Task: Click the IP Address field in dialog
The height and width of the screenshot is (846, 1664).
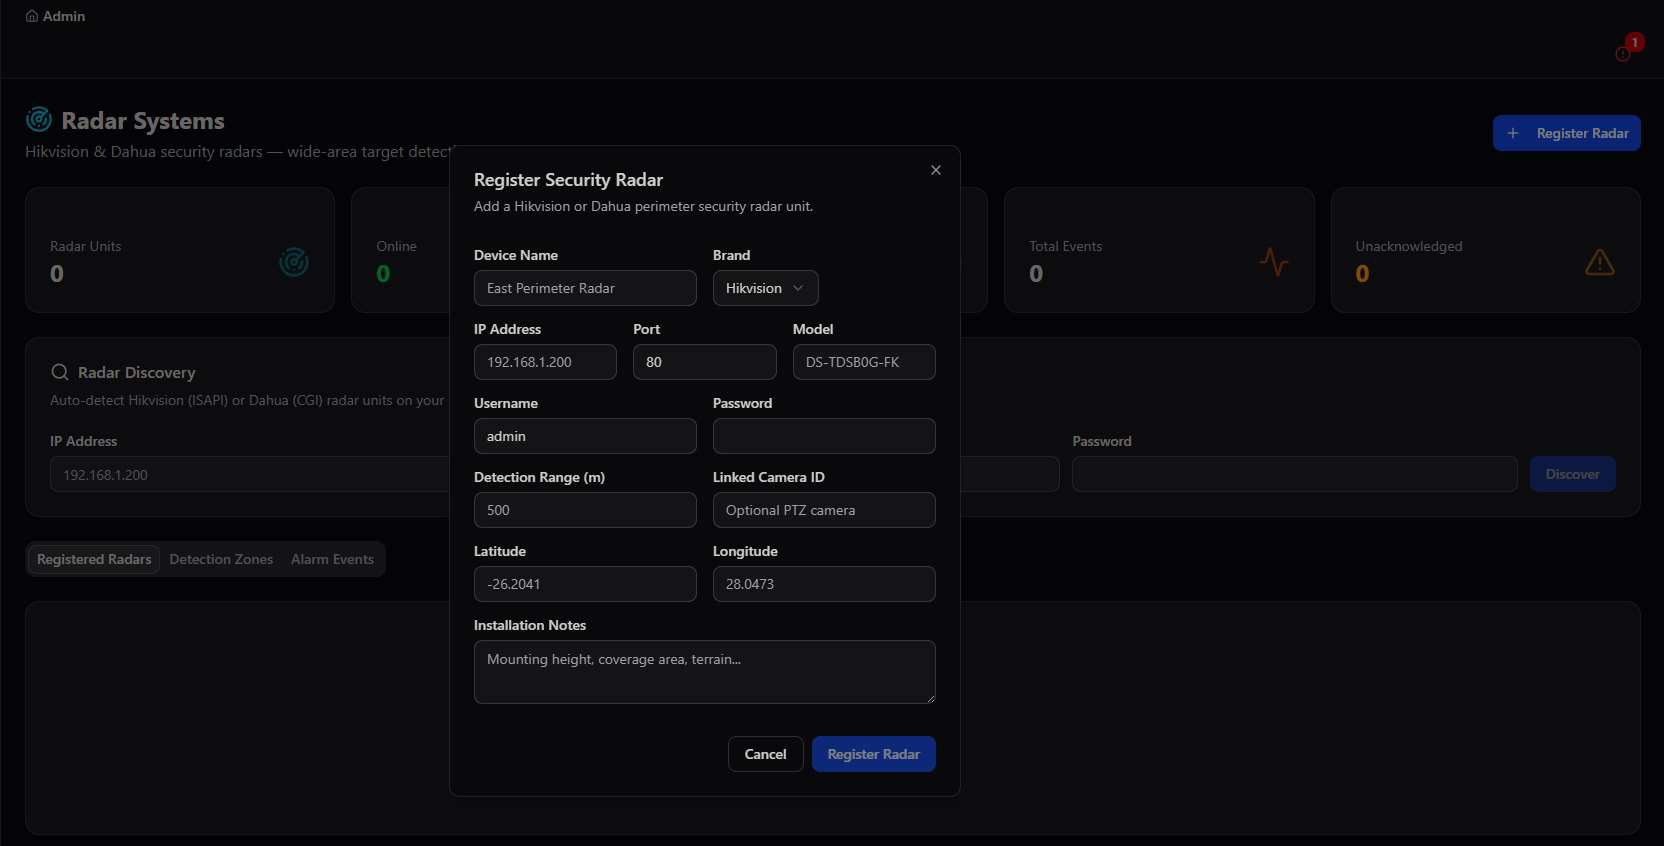Action: (545, 362)
